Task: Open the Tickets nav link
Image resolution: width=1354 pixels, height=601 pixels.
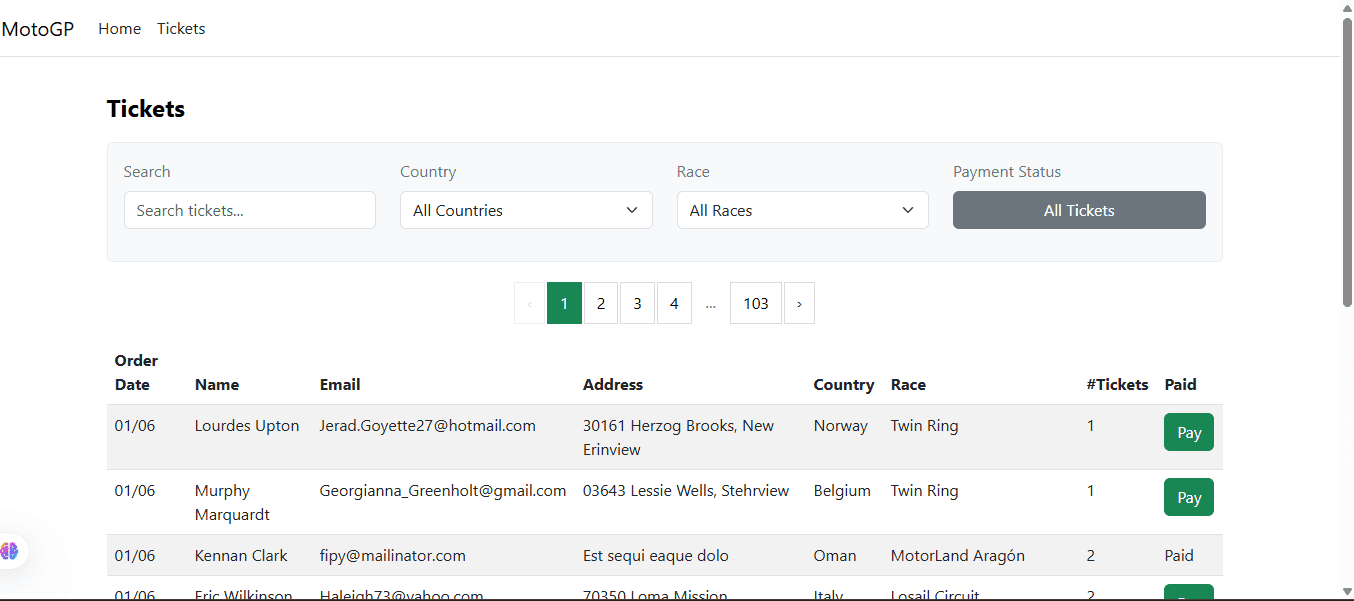Action: tap(181, 29)
